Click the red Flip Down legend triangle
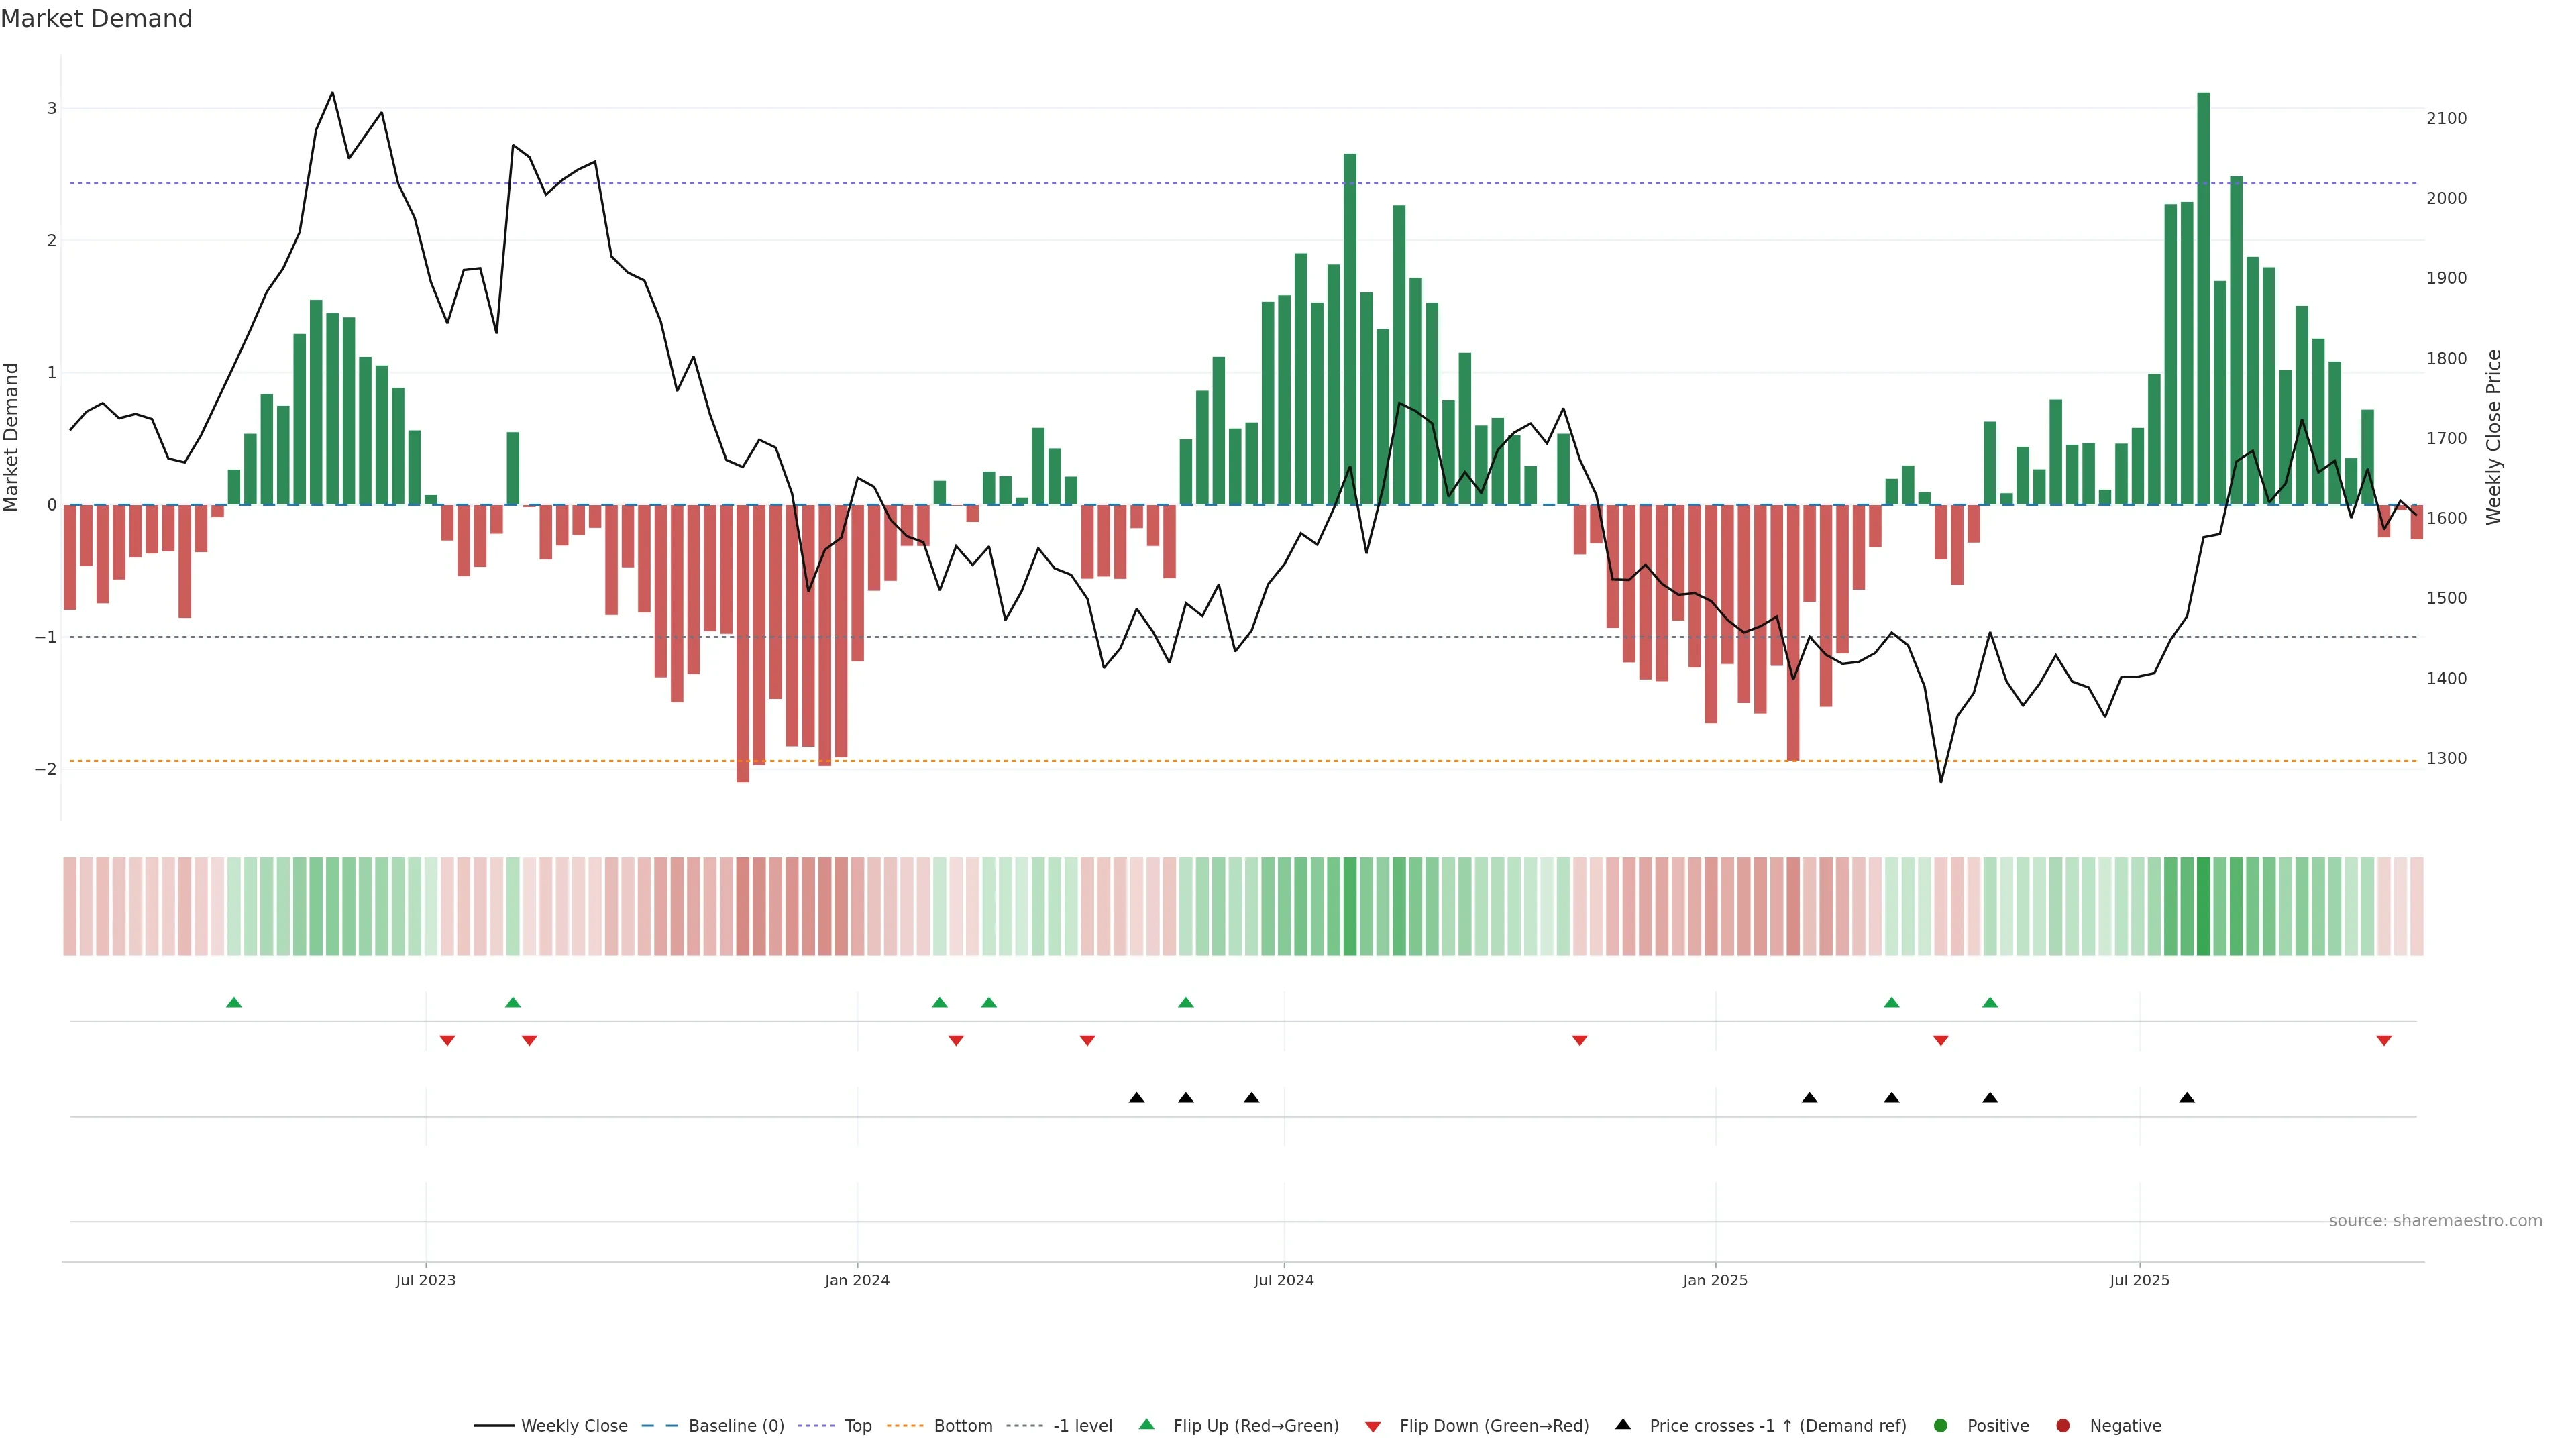Screen dimensions: 2576x1449 [1373, 1427]
